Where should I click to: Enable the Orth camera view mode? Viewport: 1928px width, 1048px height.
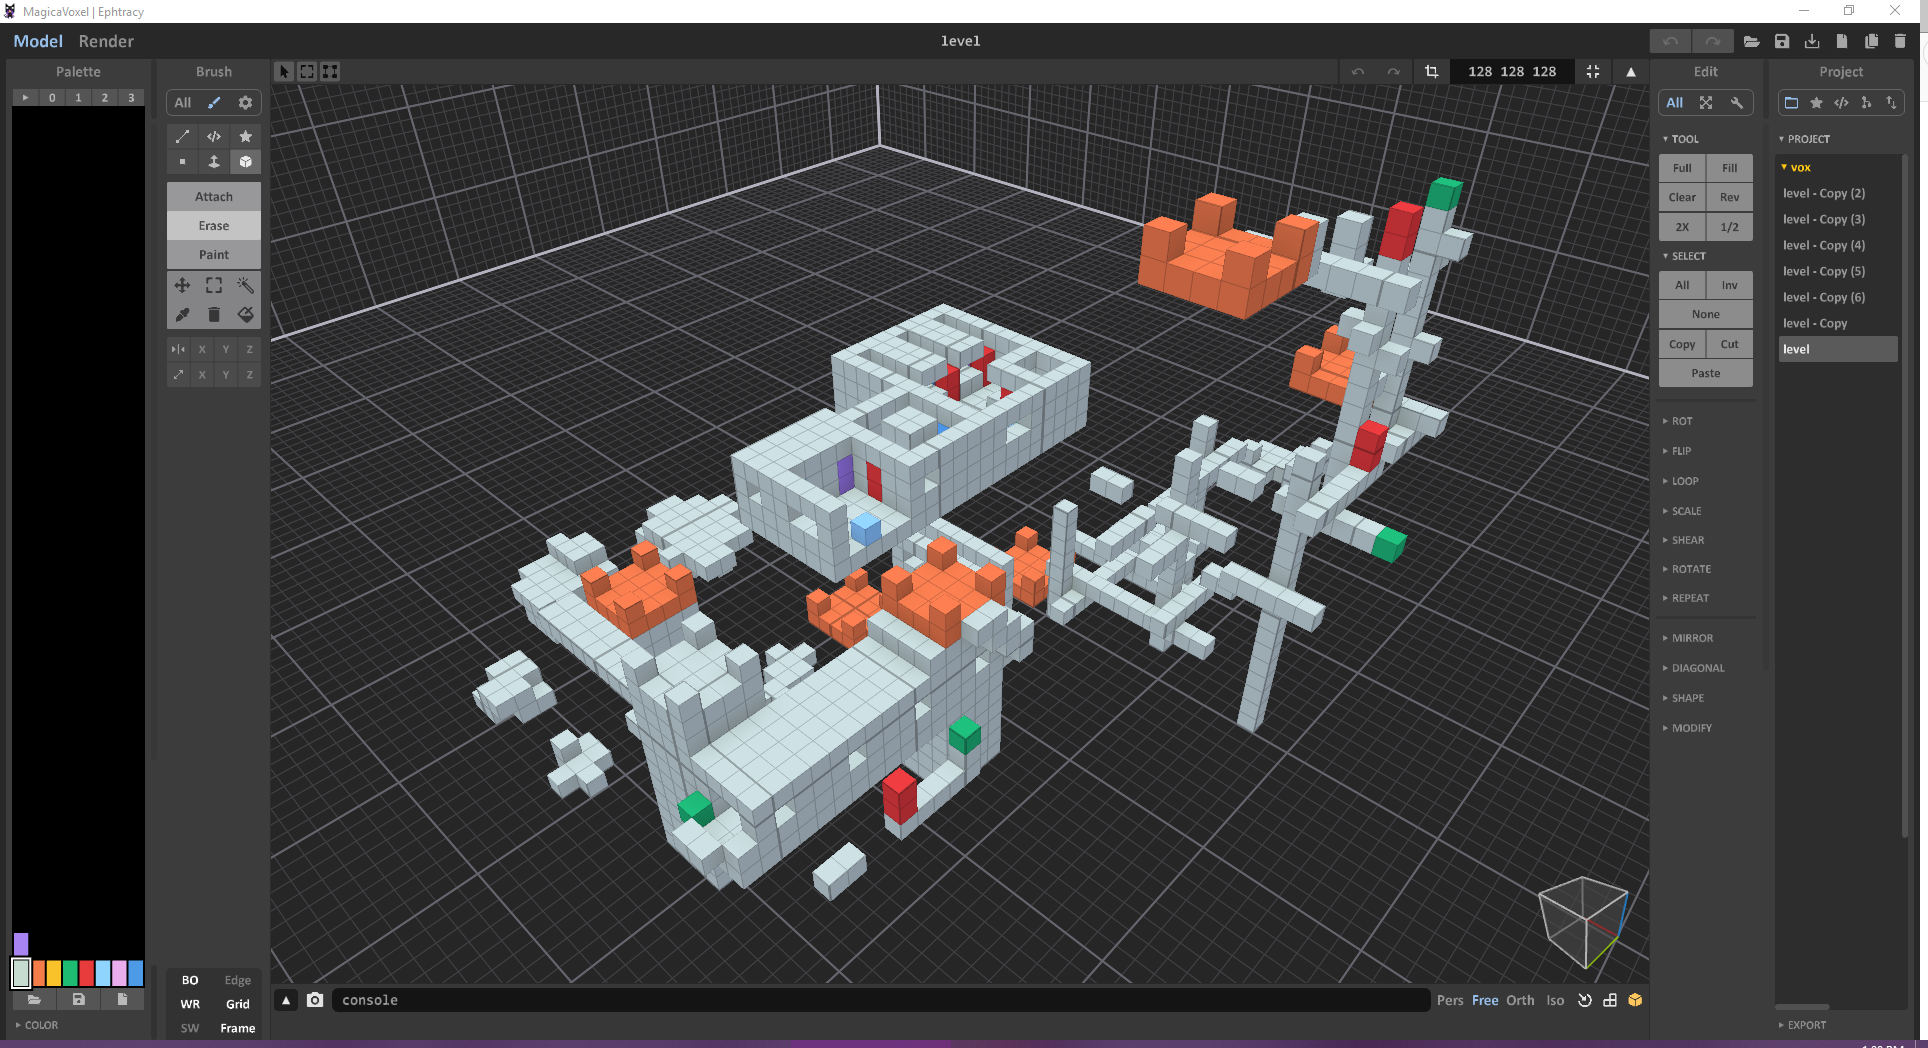[x=1520, y=1000]
